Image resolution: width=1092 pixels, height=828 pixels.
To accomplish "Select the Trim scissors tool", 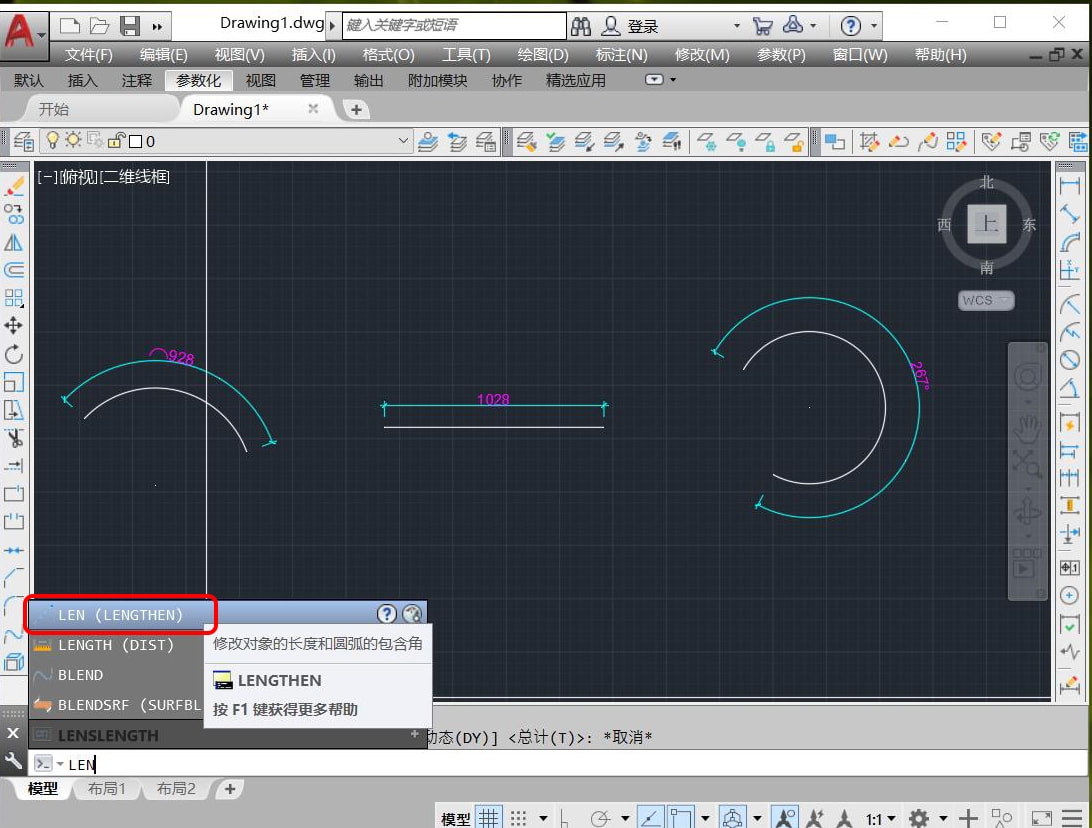I will [x=13, y=437].
